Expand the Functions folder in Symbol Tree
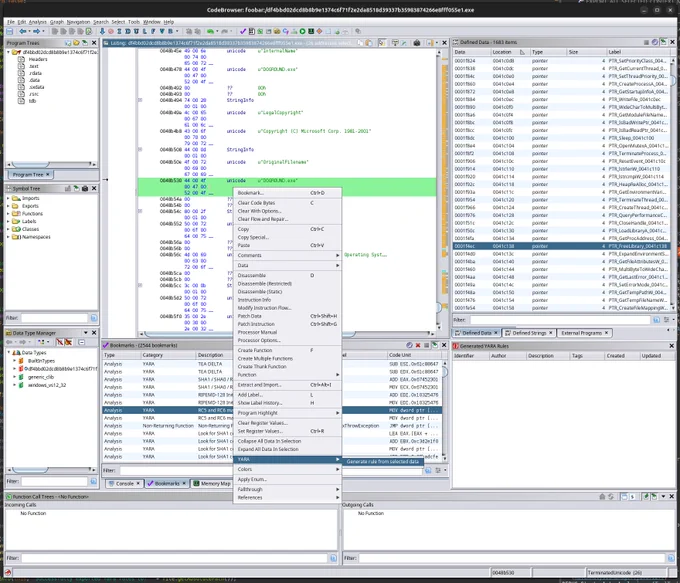Viewport: 680px width, 583px height. (8, 214)
